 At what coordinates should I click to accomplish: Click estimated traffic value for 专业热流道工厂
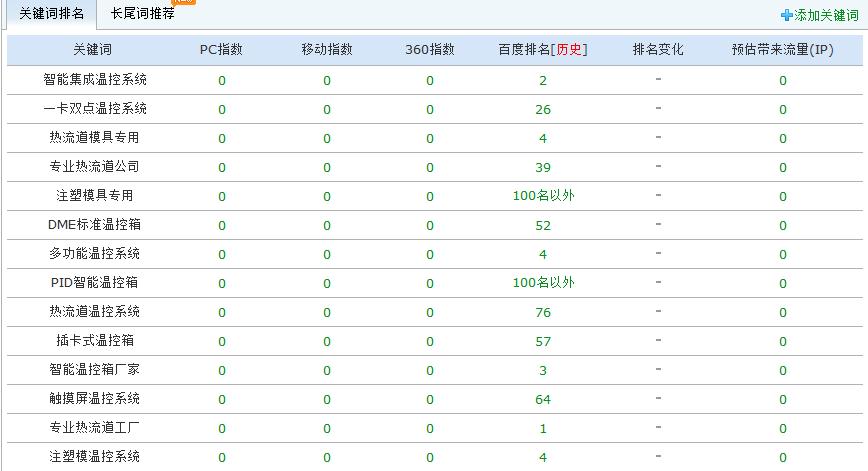tap(783, 429)
